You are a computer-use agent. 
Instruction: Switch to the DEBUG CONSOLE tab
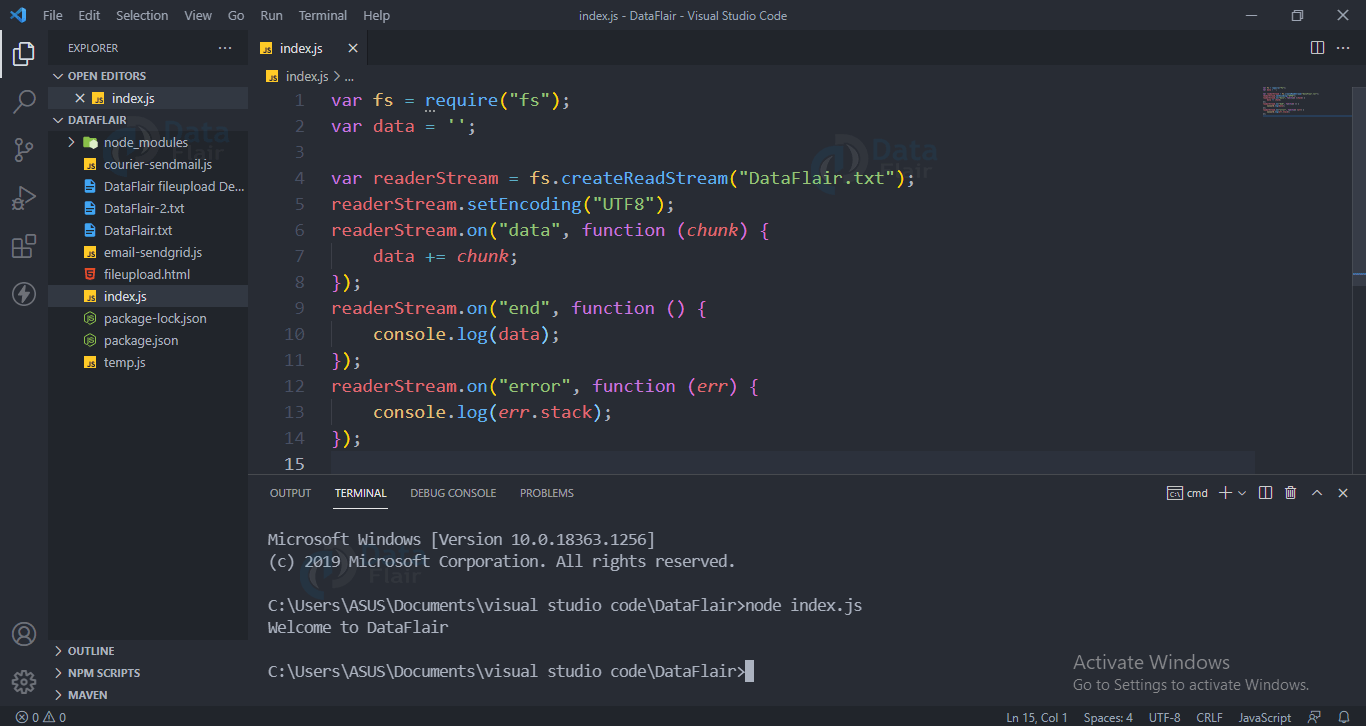pos(453,492)
